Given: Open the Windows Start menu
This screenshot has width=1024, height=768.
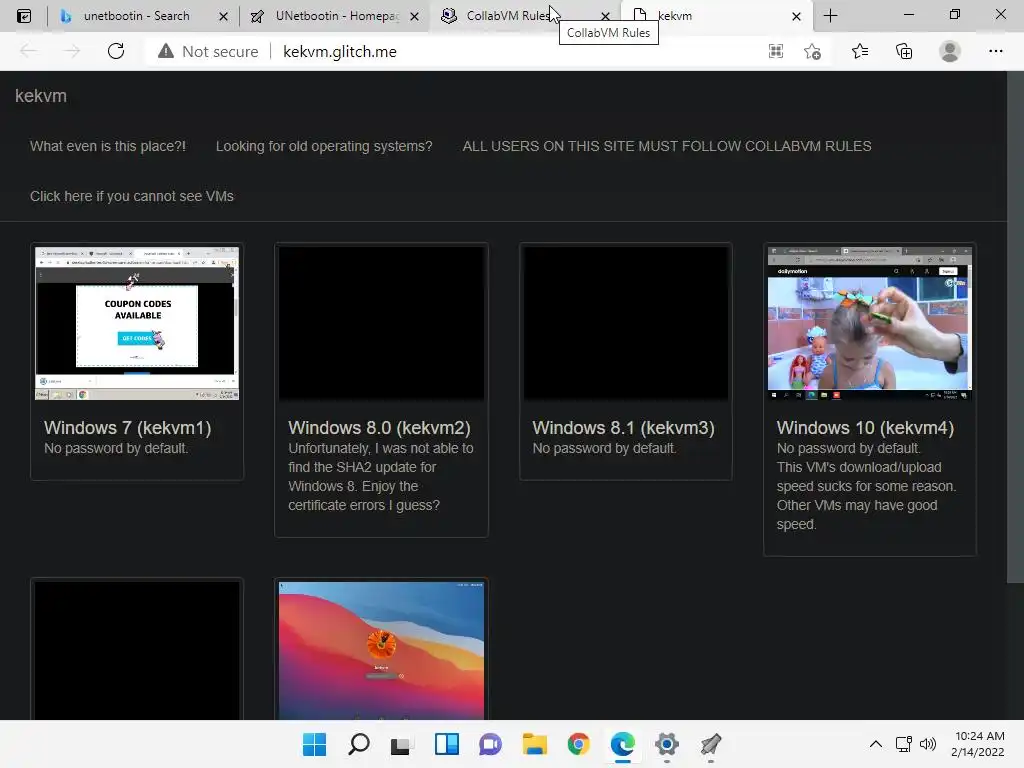Looking at the screenshot, I should tap(314, 744).
